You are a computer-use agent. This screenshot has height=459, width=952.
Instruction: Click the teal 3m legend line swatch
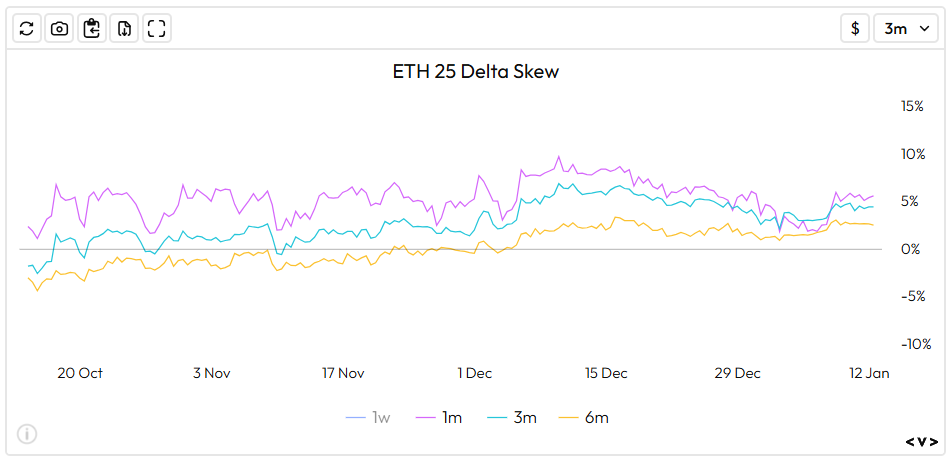[498, 417]
